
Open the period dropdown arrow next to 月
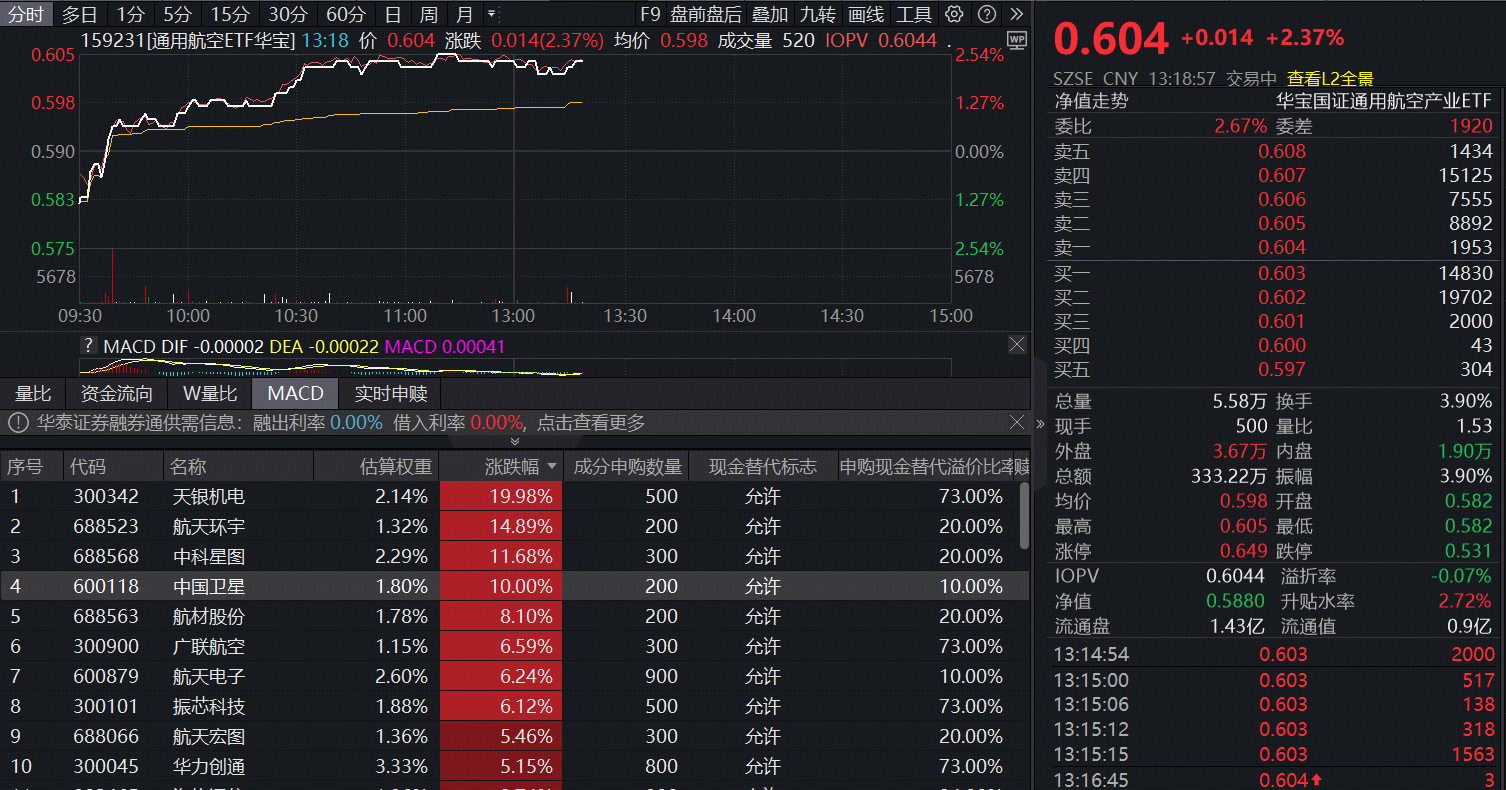click(x=491, y=14)
